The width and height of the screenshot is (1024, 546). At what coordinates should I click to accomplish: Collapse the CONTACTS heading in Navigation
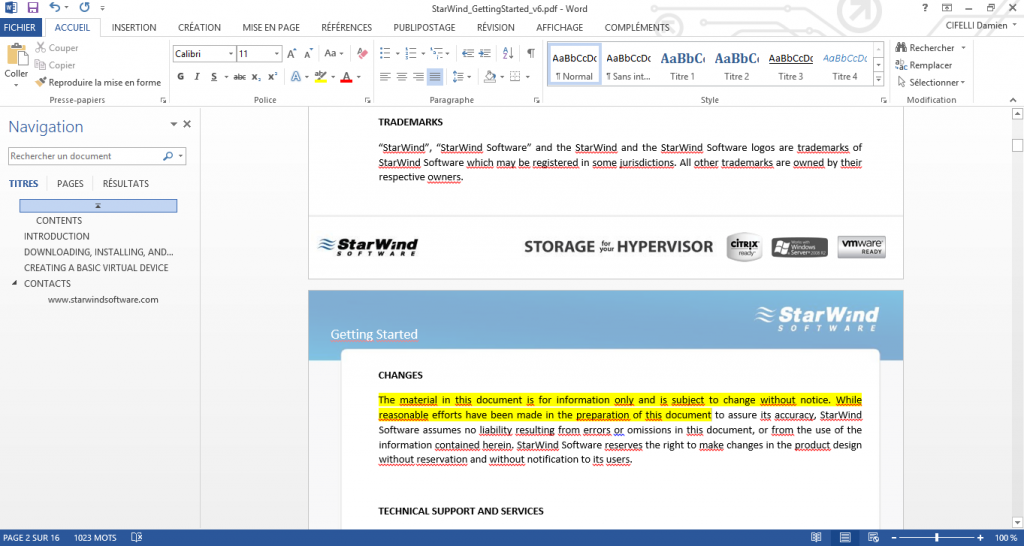15,284
